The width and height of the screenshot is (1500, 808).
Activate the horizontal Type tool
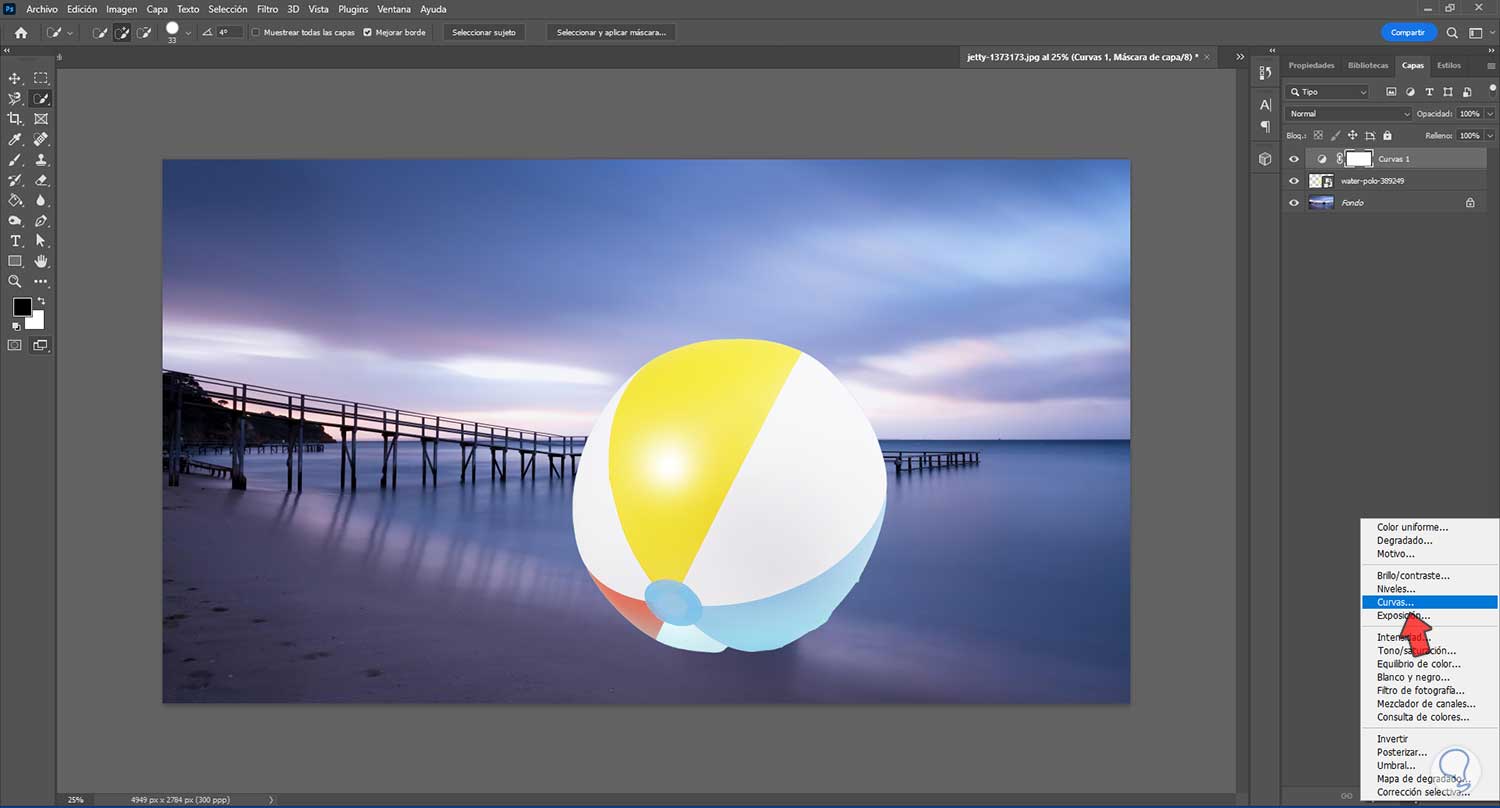pyautogui.click(x=15, y=241)
